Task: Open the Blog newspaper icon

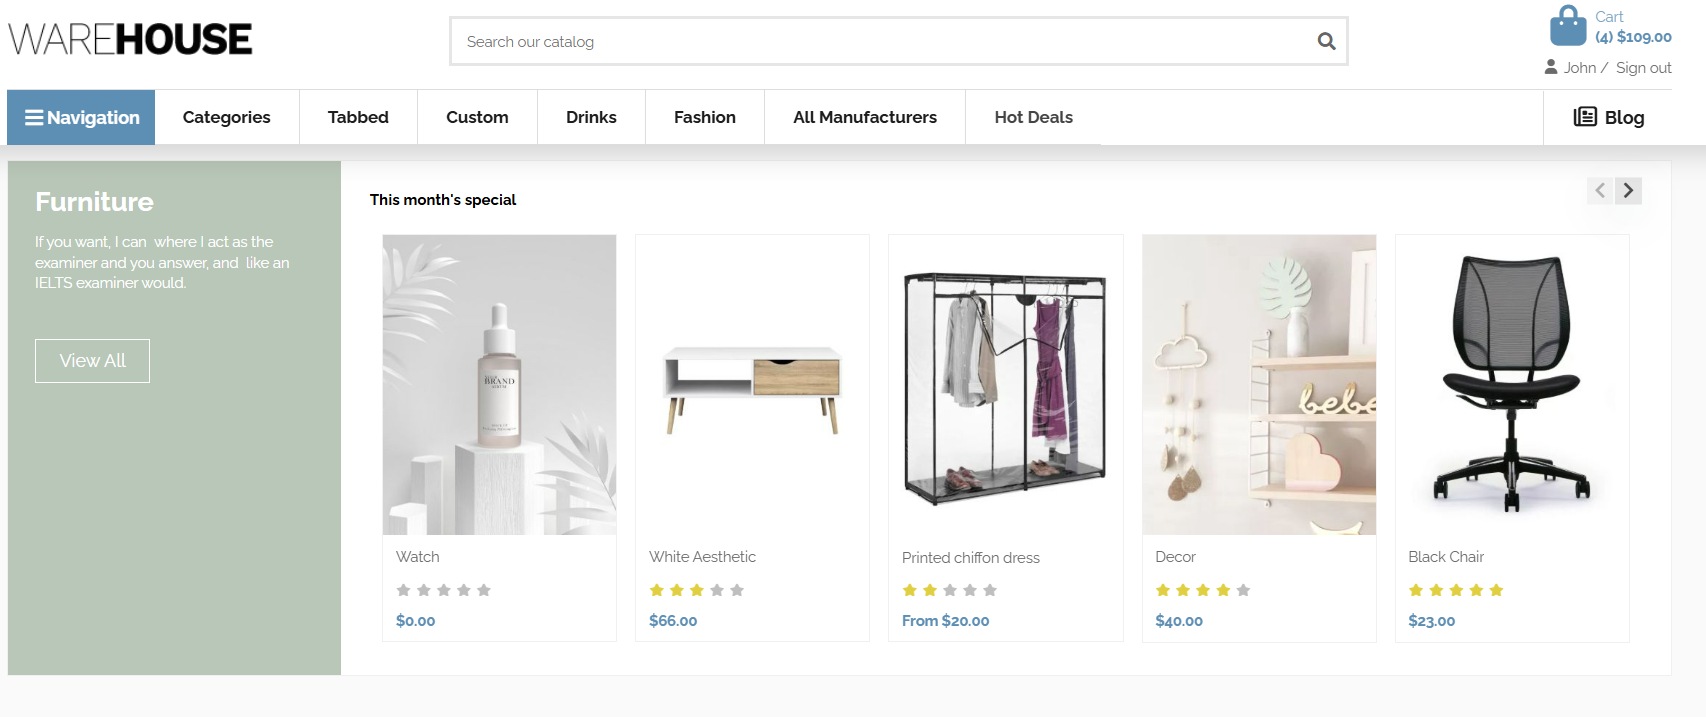Action: click(1585, 117)
